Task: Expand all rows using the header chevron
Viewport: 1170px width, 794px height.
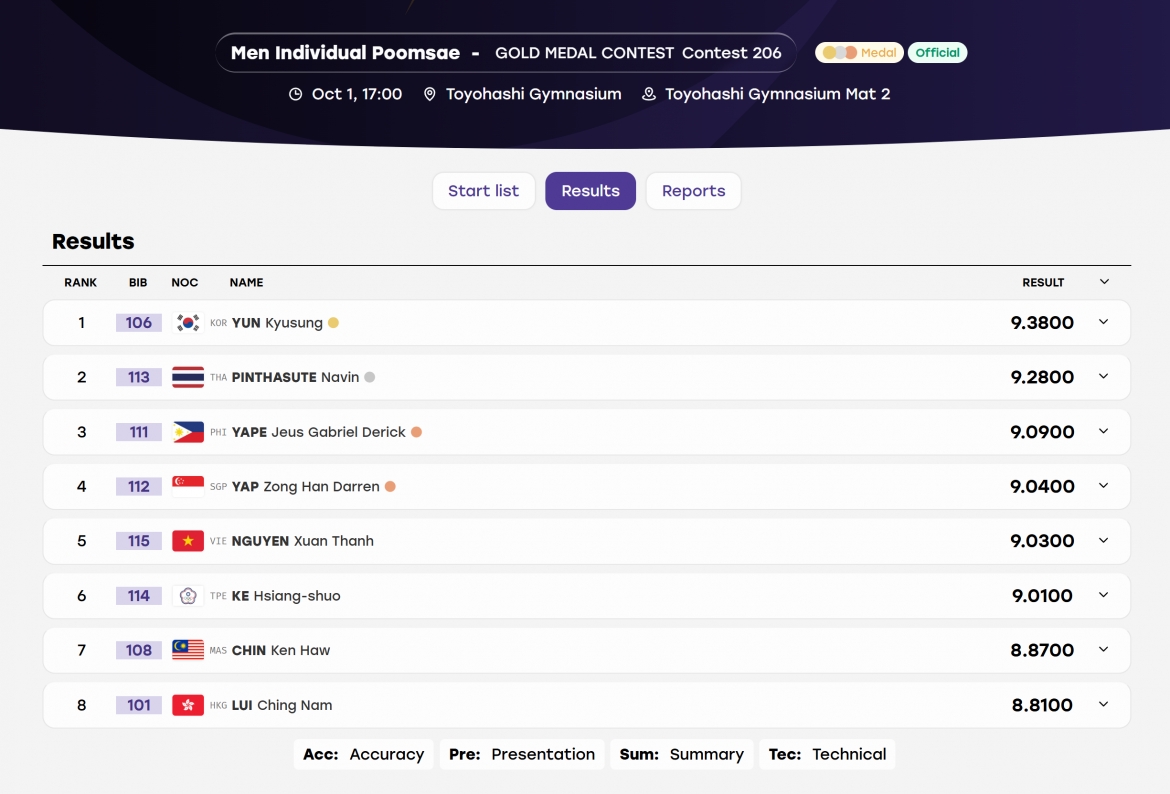Action: click(1104, 282)
